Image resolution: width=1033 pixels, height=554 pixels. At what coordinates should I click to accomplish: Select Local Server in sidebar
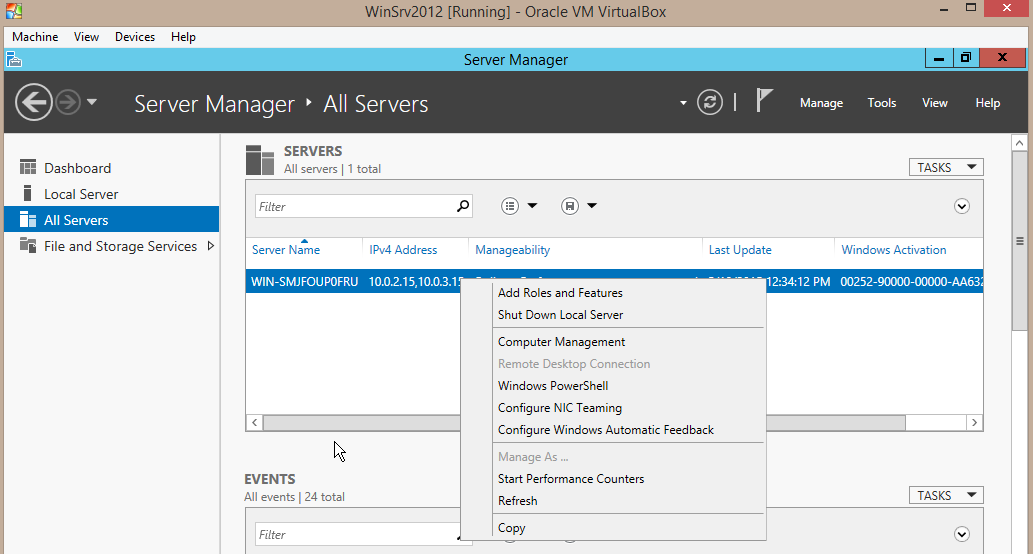81,194
